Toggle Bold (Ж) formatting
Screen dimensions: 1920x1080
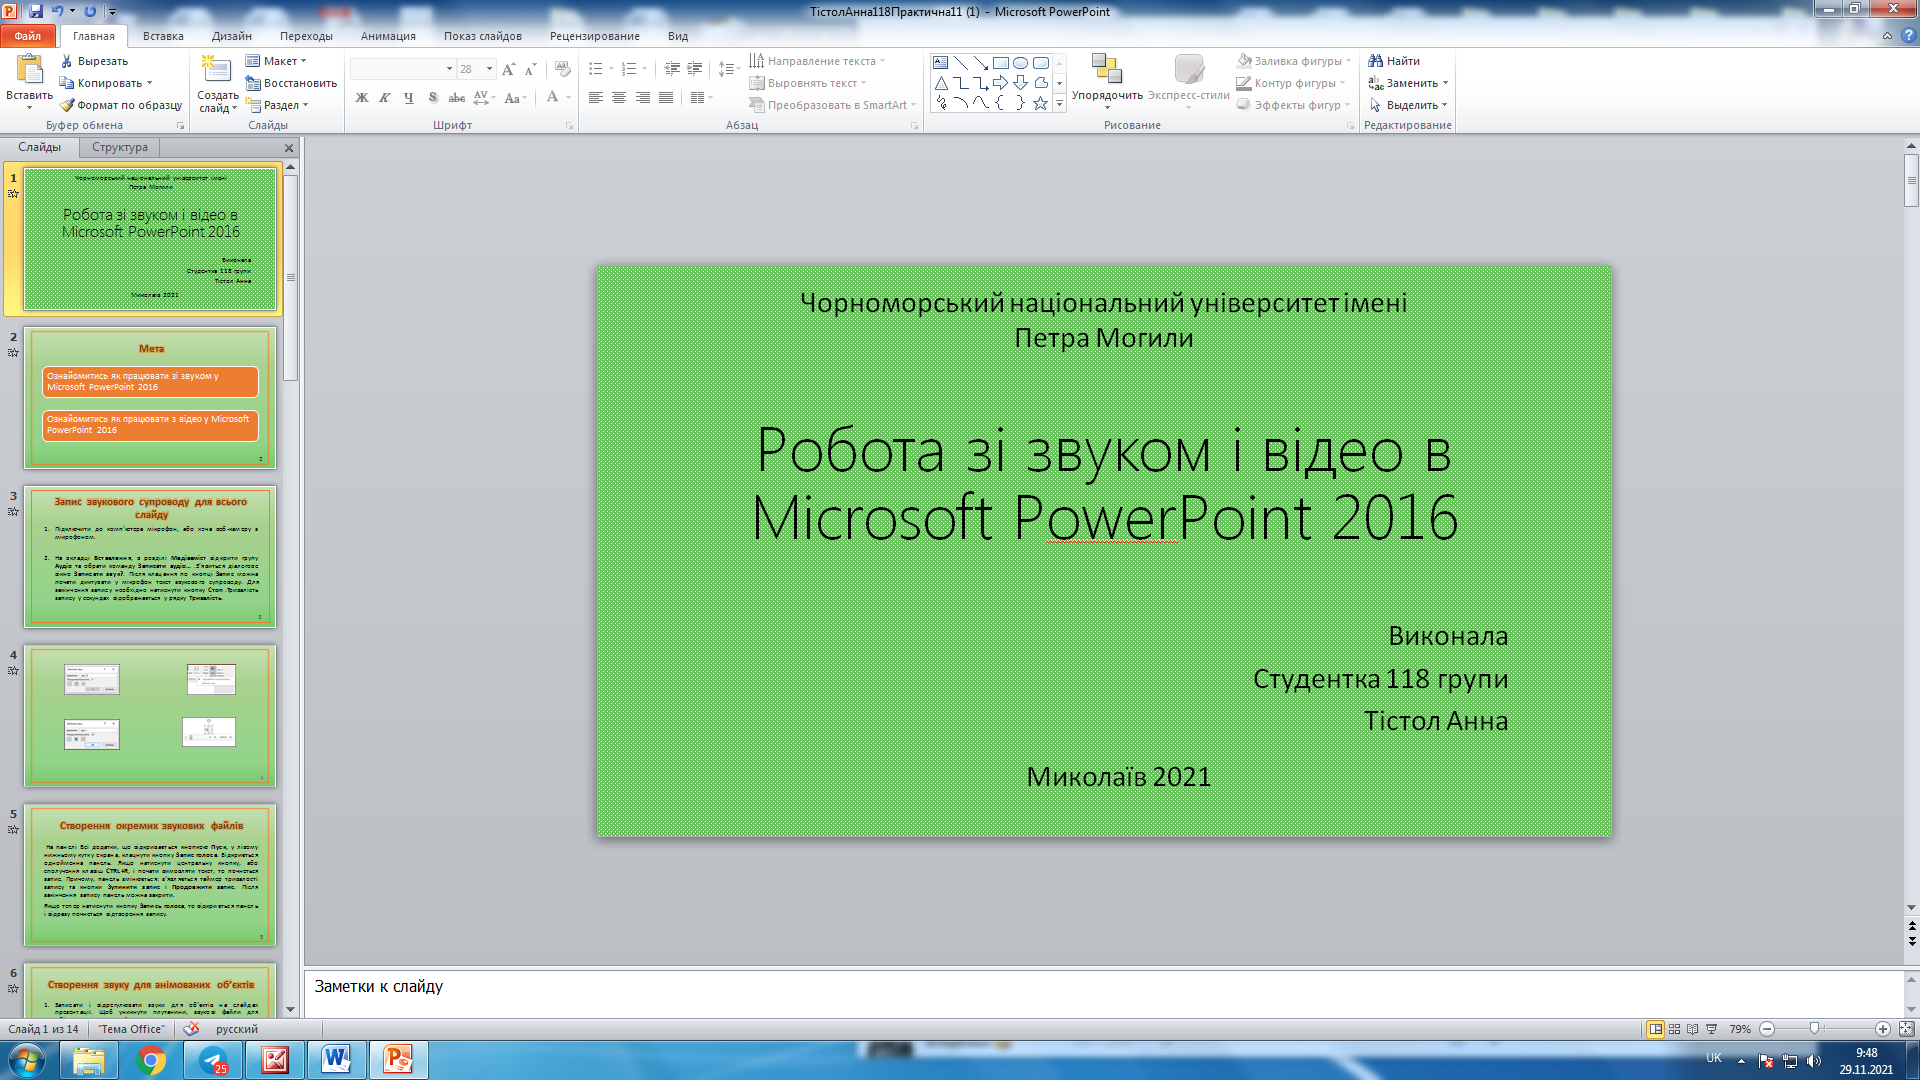(x=362, y=98)
